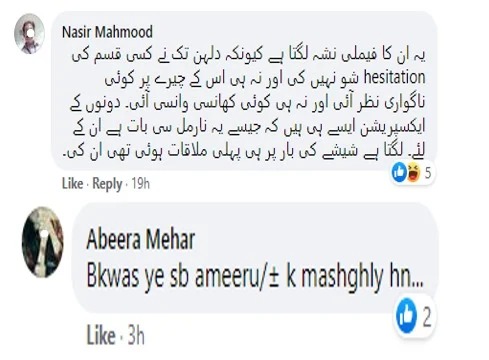Click the thumbs-up icon beside count 2
Image resolution: width=489 pixels, height=360 pixels.
pyautogui.click(x=407, y=316)
